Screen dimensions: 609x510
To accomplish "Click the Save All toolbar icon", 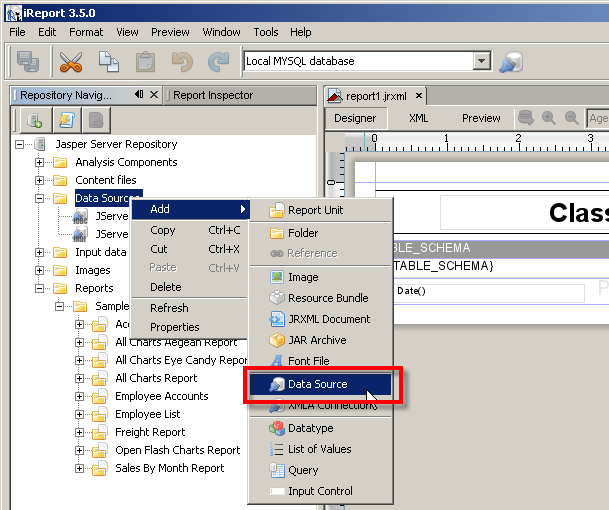I will click(28, 62).
